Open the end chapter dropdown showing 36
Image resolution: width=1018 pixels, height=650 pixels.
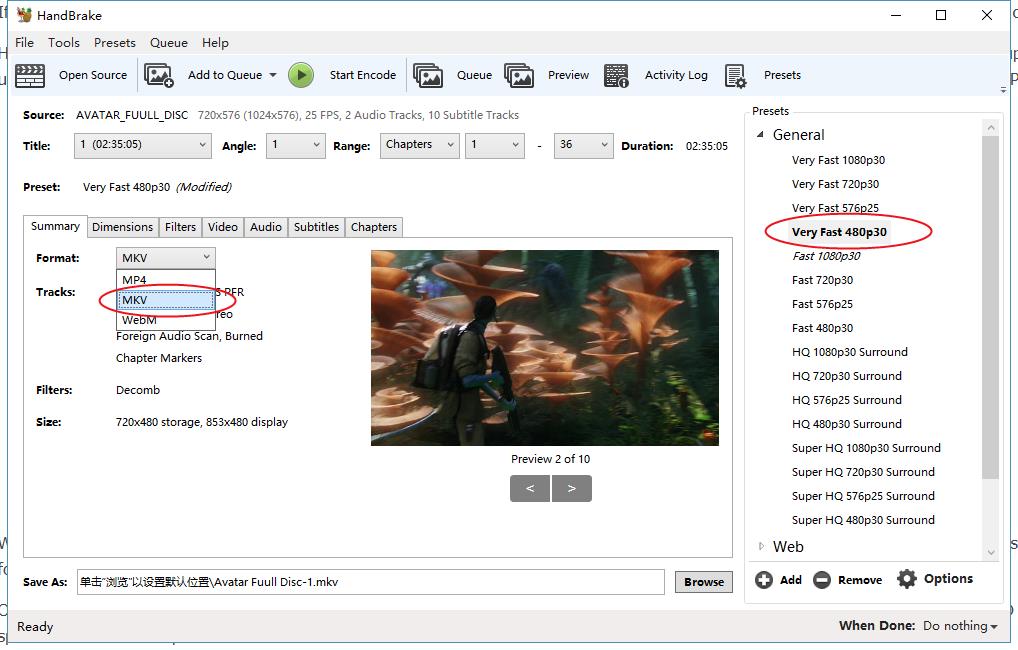(583, 145)
